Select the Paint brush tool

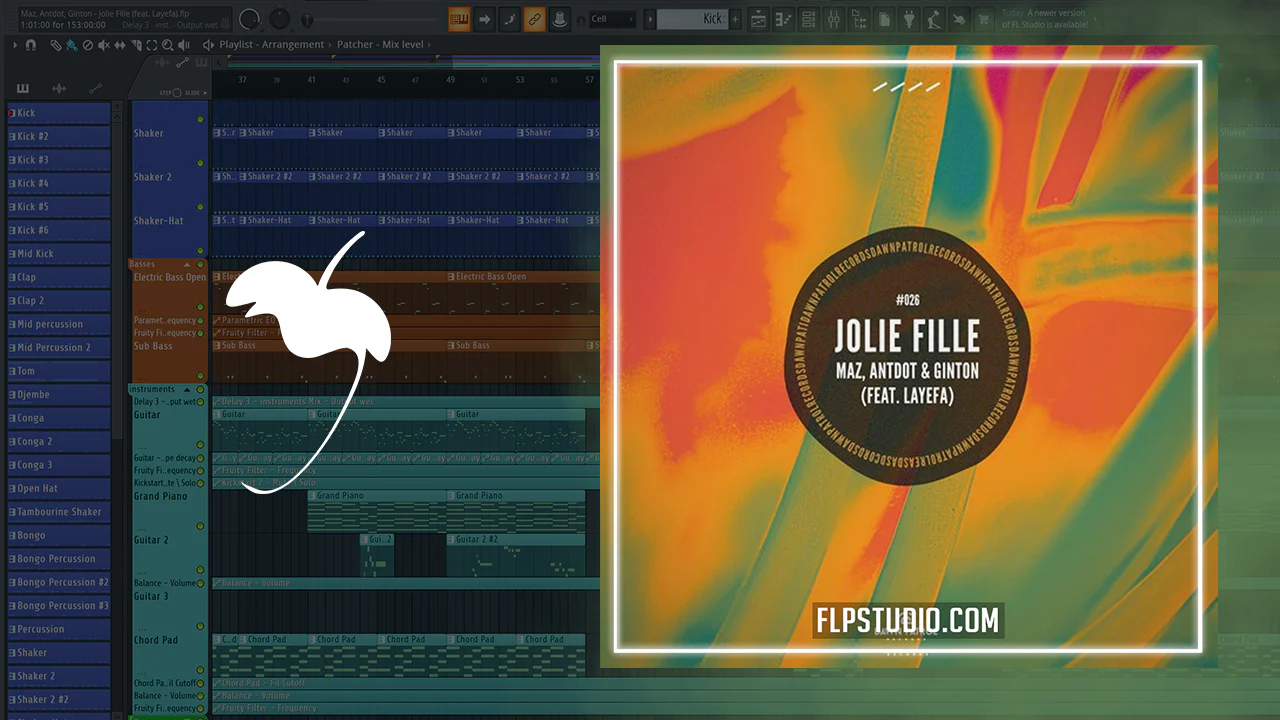pyautogui.click(x=72, y=45)
